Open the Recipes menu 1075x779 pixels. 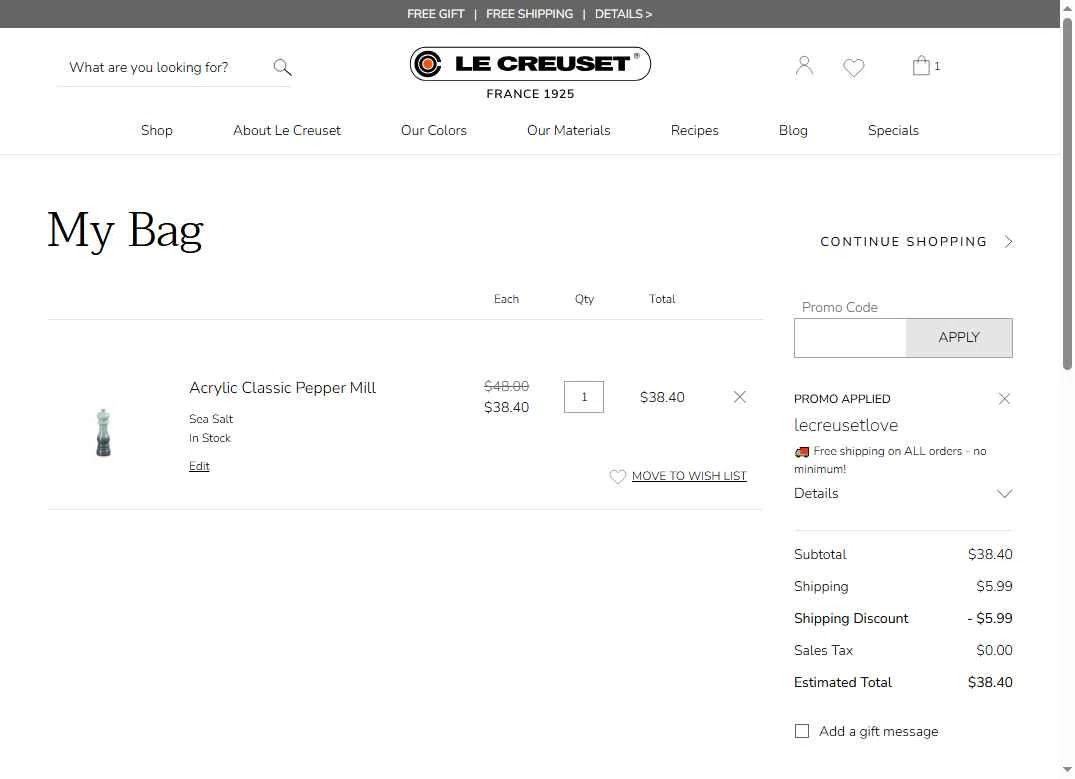click(x=694, y=130)
